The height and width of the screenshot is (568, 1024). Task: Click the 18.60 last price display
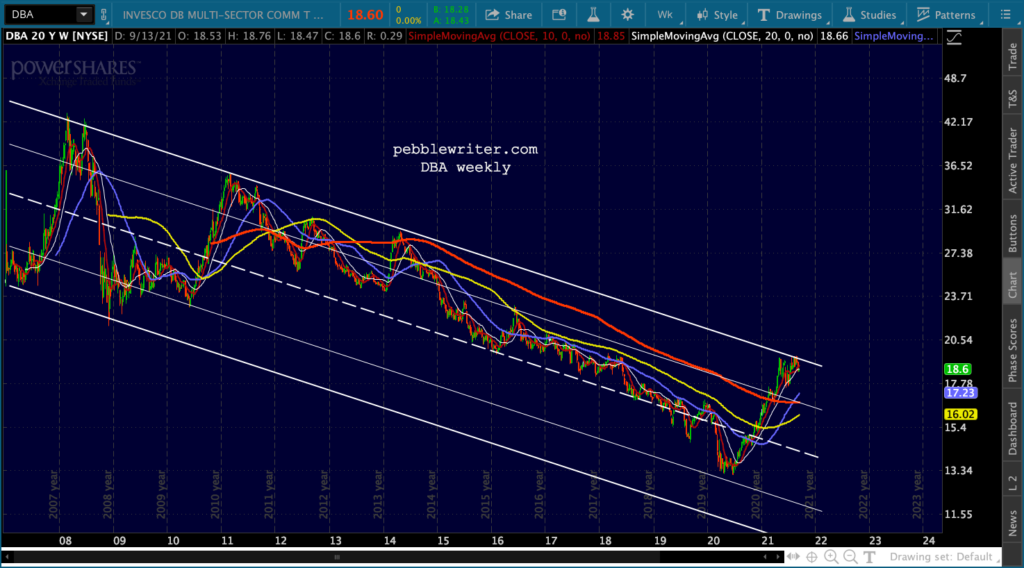tap(364, 14)
